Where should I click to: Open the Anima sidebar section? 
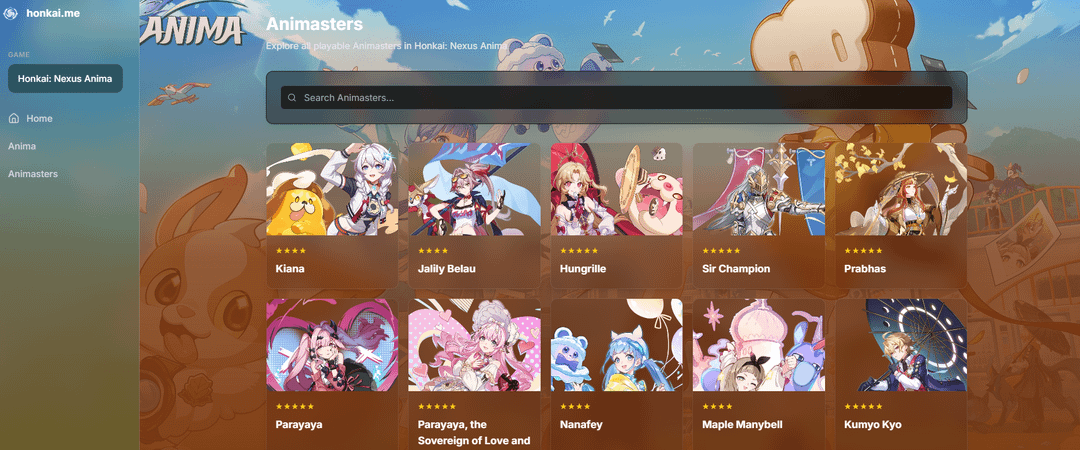(x=22, y=146)
